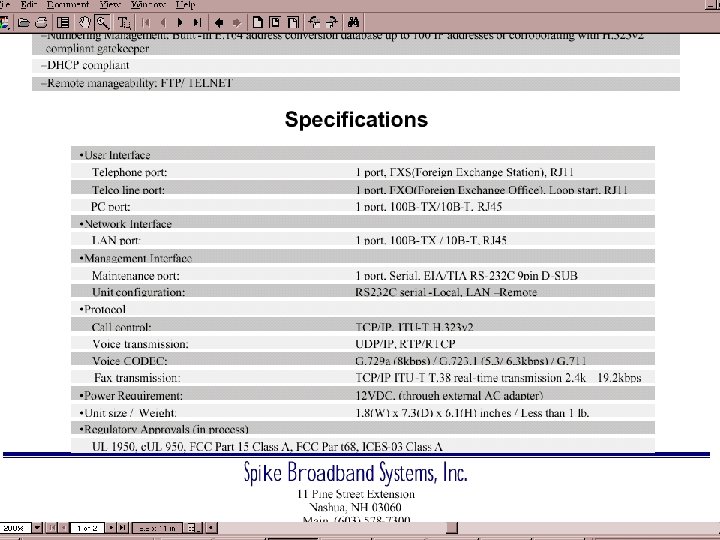Viewport: 720px width, 540px height.
Task: Select the Text selection tool
Action: coord(124,22)
